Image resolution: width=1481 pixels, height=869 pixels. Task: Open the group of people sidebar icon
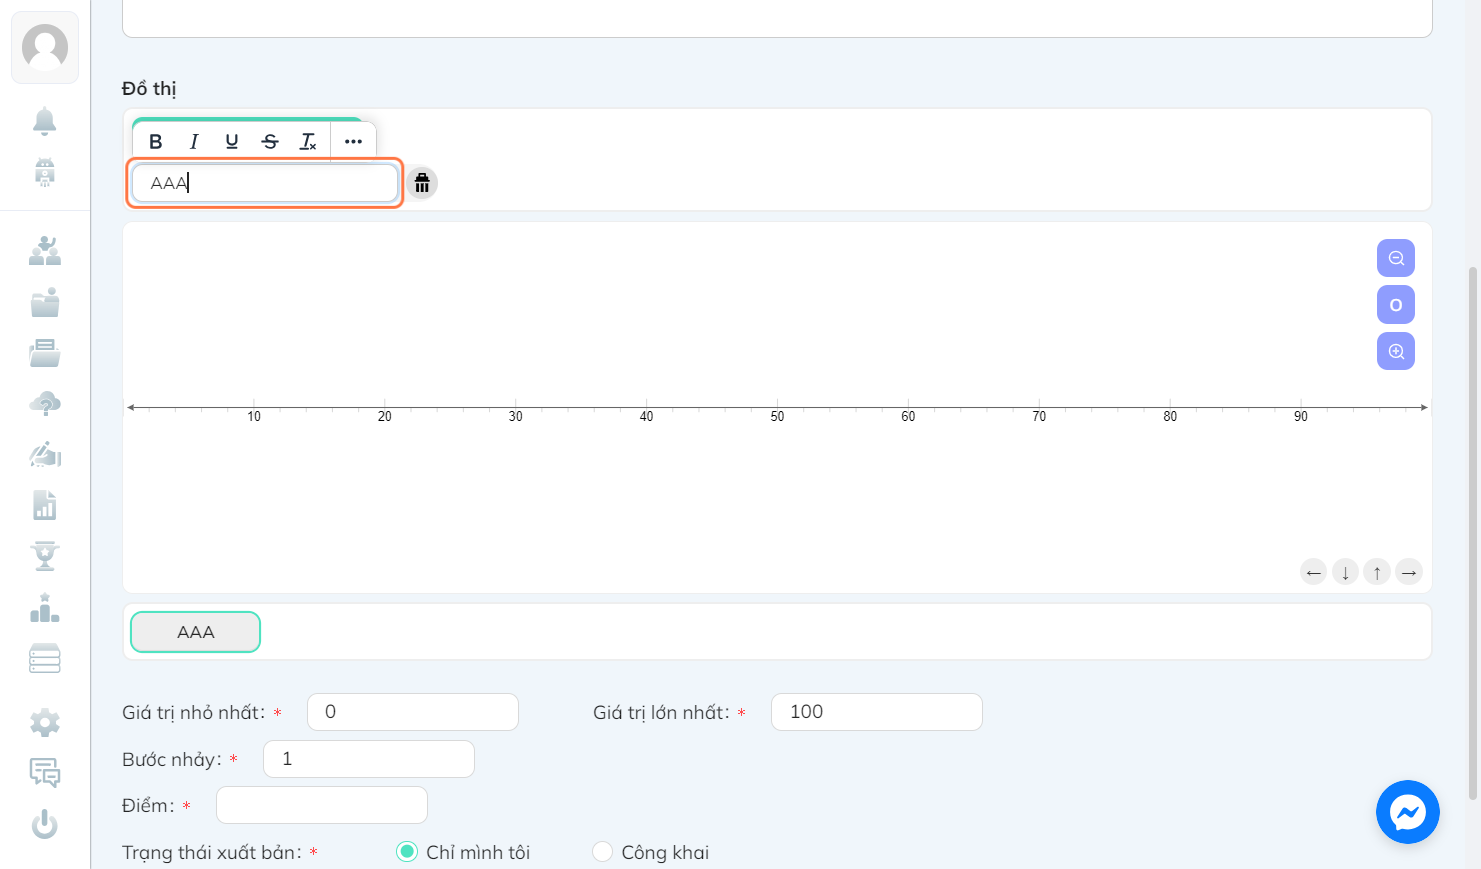tap(45, 250)
